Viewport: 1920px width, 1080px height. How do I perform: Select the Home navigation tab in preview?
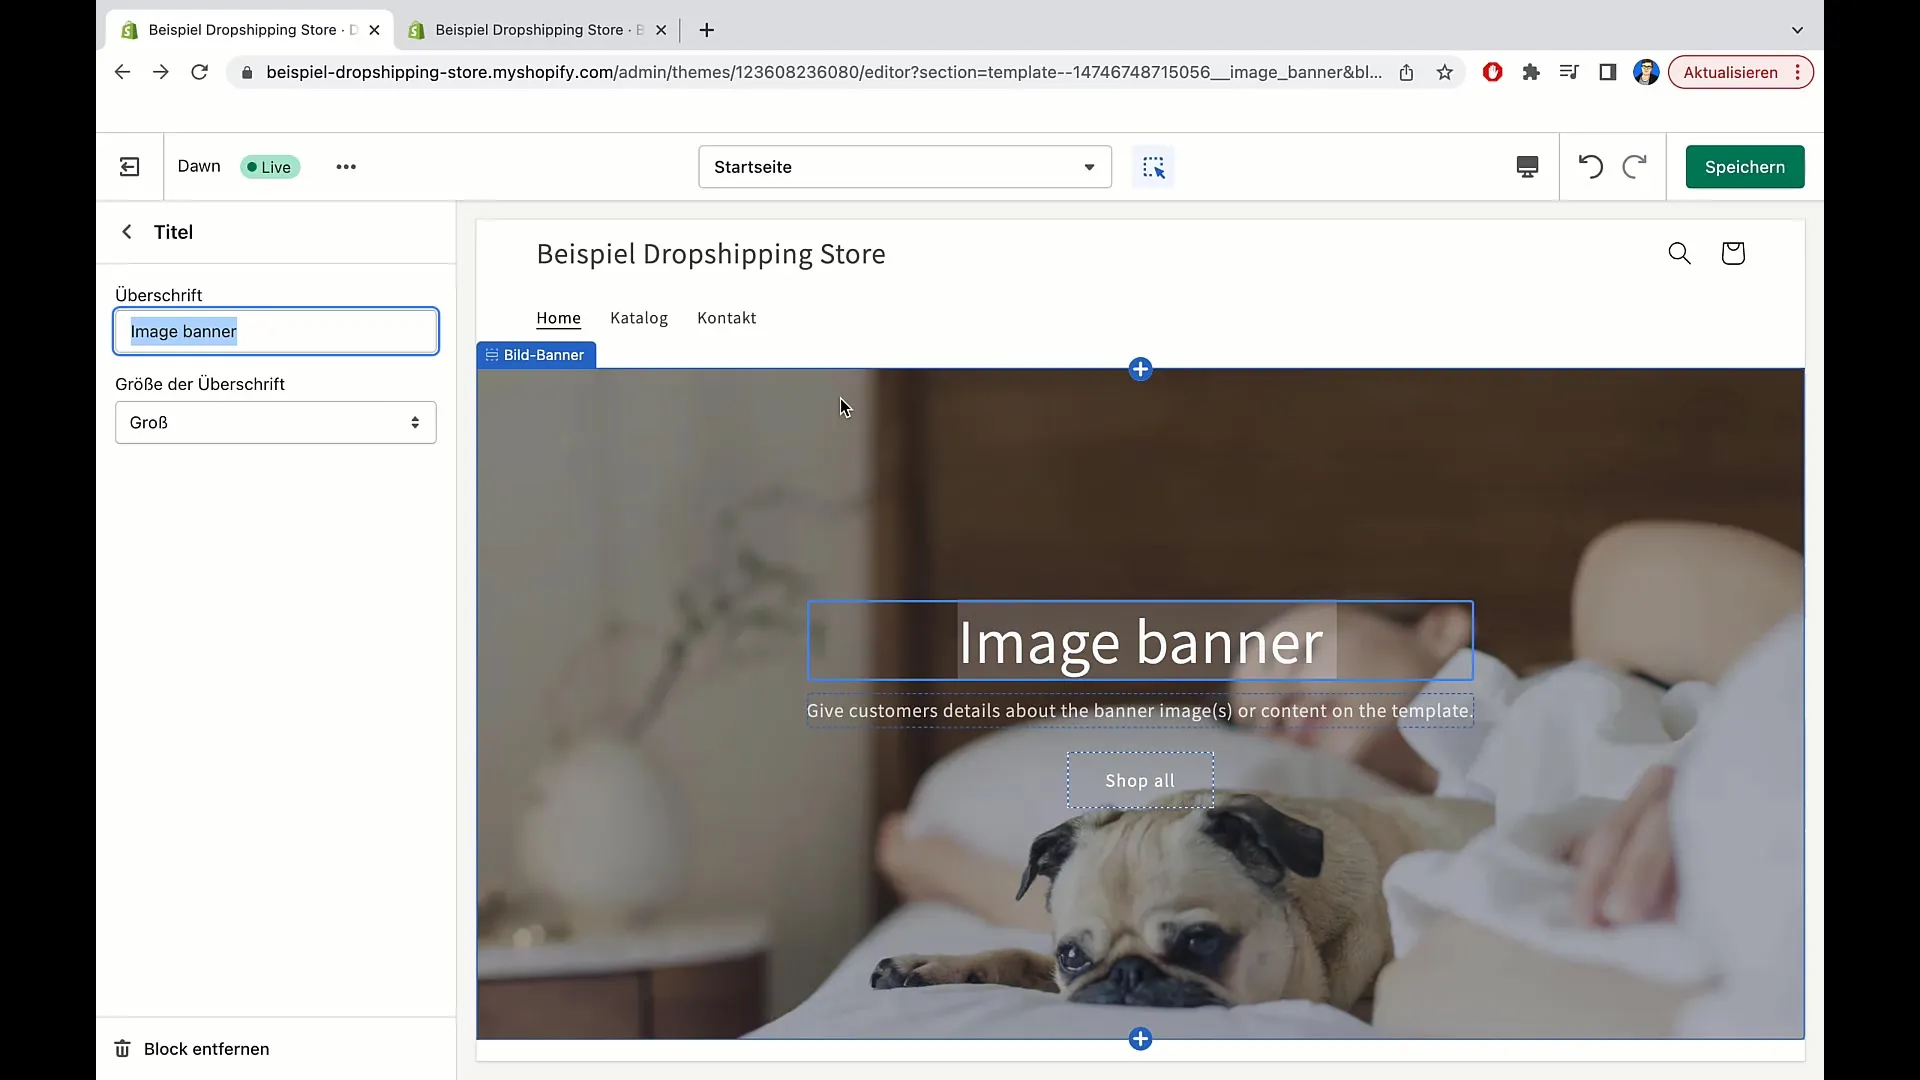(558, 316)
